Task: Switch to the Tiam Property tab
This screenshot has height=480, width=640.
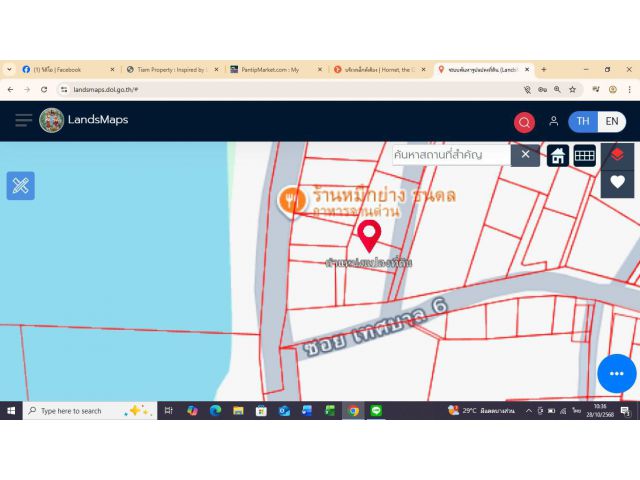Action: pyautogui.click(x=171, y=70)
